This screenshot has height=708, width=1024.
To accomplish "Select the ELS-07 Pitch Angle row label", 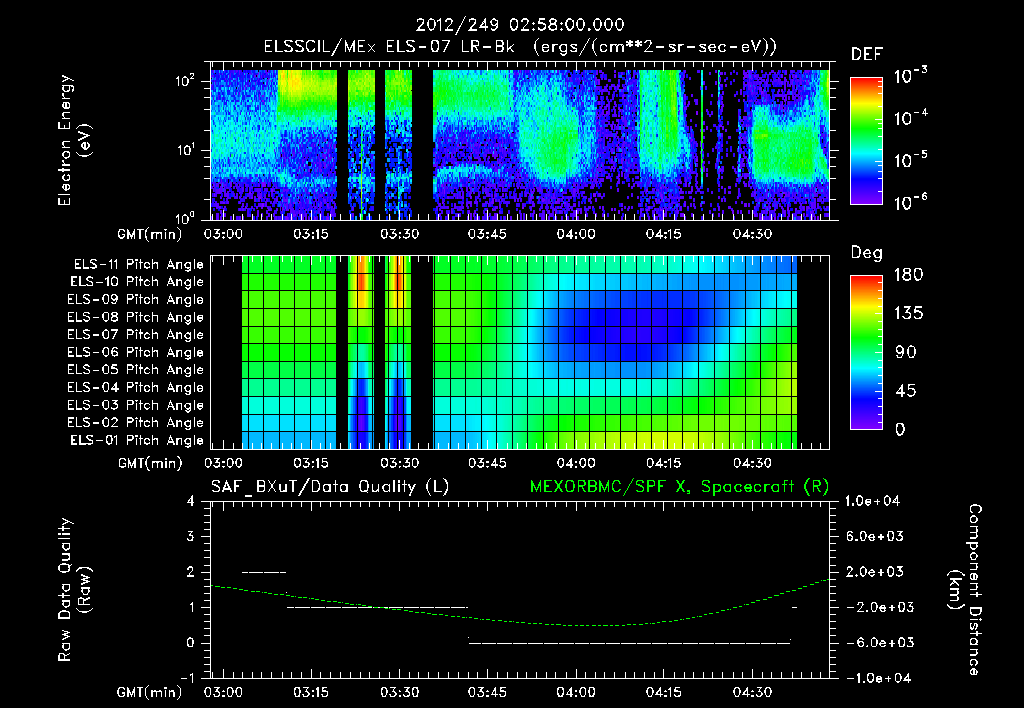I will coord(135,334).
